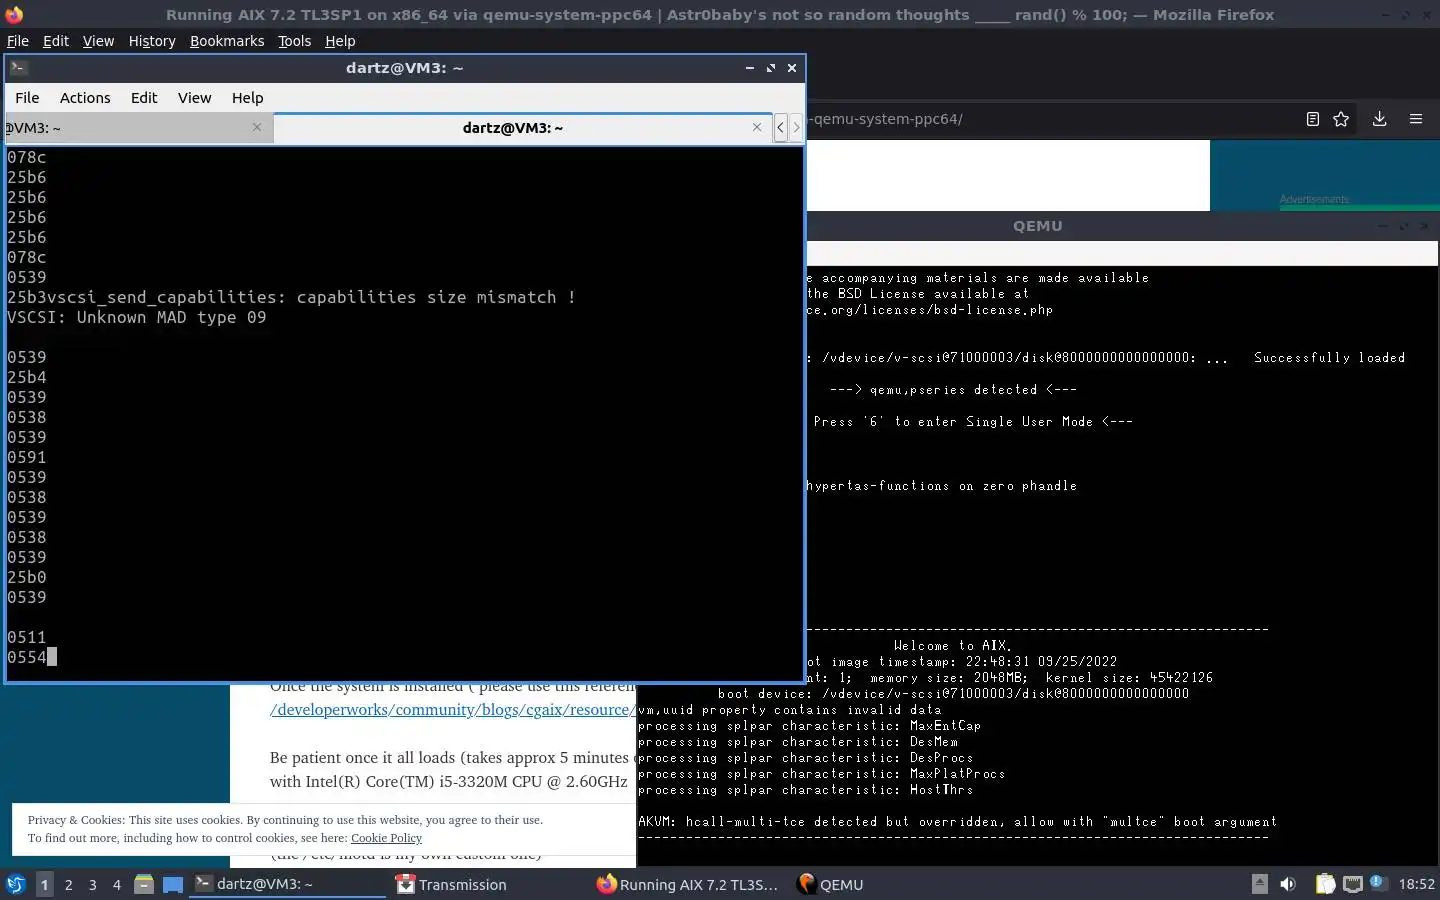The image size is (1440, 900).
Task: Switch to workspace 2 in the pager
Action: pyautogui.click(x=68, y=884)
